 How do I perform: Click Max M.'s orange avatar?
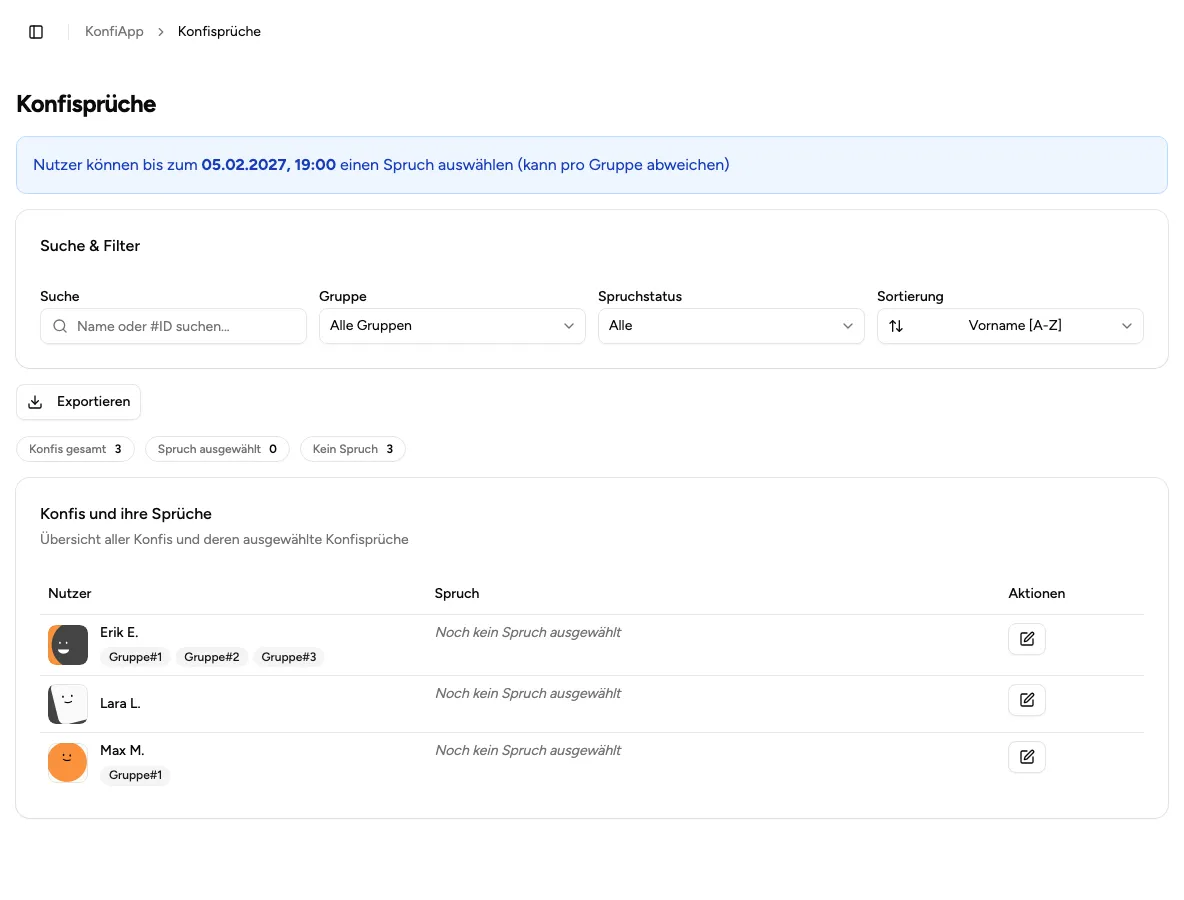[68, 763]
